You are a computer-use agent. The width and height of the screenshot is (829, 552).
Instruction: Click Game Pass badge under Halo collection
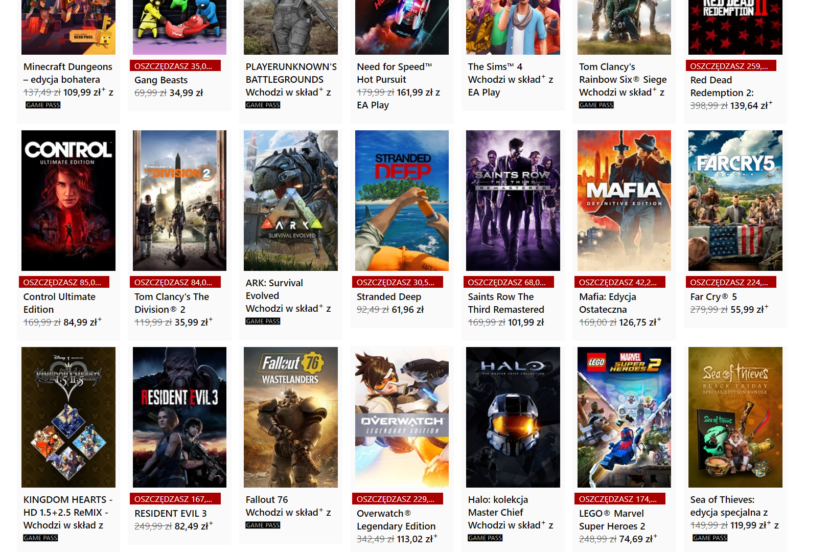pyautogui.click(x=485, y=538)
